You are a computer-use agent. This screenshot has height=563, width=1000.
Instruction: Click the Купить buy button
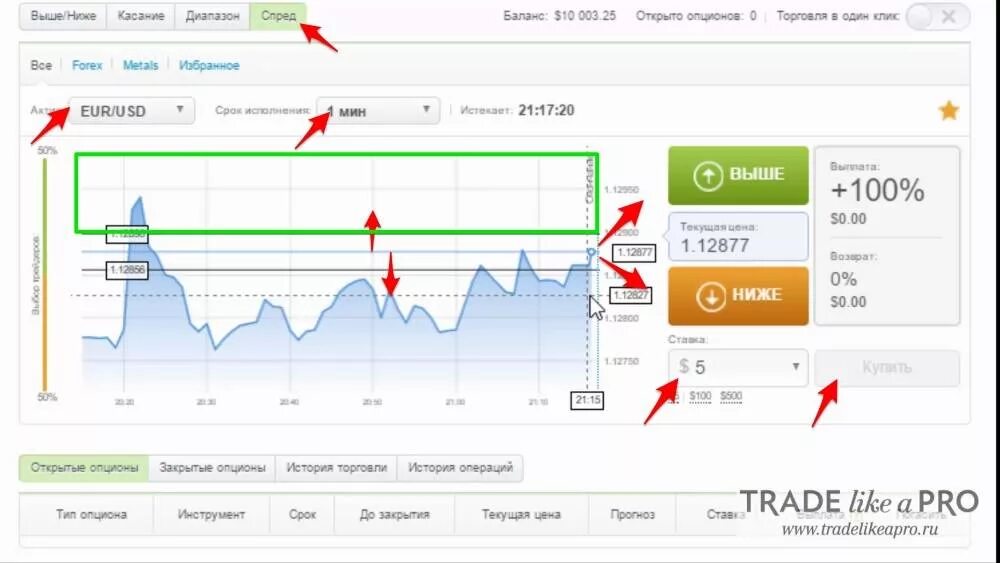point(886,368)
